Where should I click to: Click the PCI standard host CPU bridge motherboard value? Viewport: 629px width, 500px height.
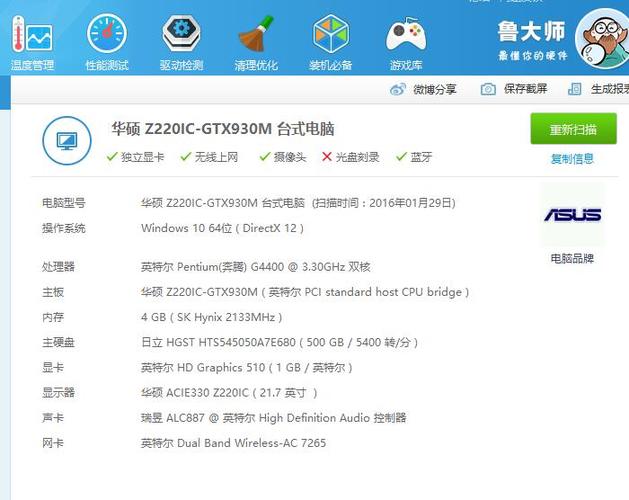[305, 292]
